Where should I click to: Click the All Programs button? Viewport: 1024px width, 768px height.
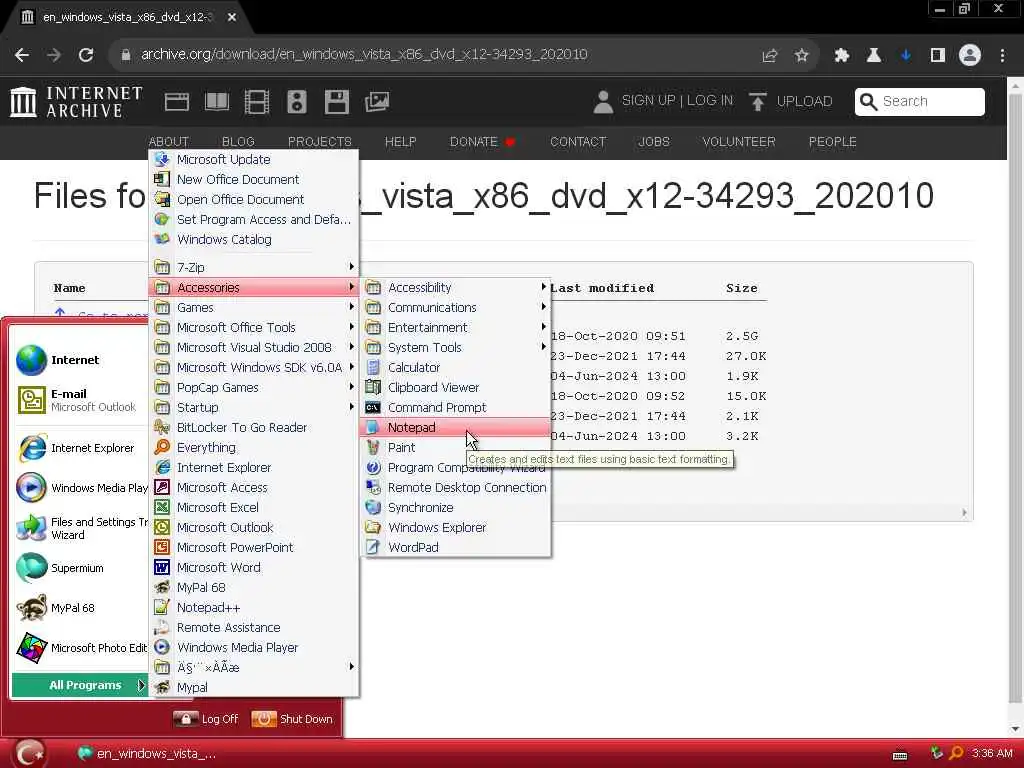pyautogui.click(x=80, y=685)
